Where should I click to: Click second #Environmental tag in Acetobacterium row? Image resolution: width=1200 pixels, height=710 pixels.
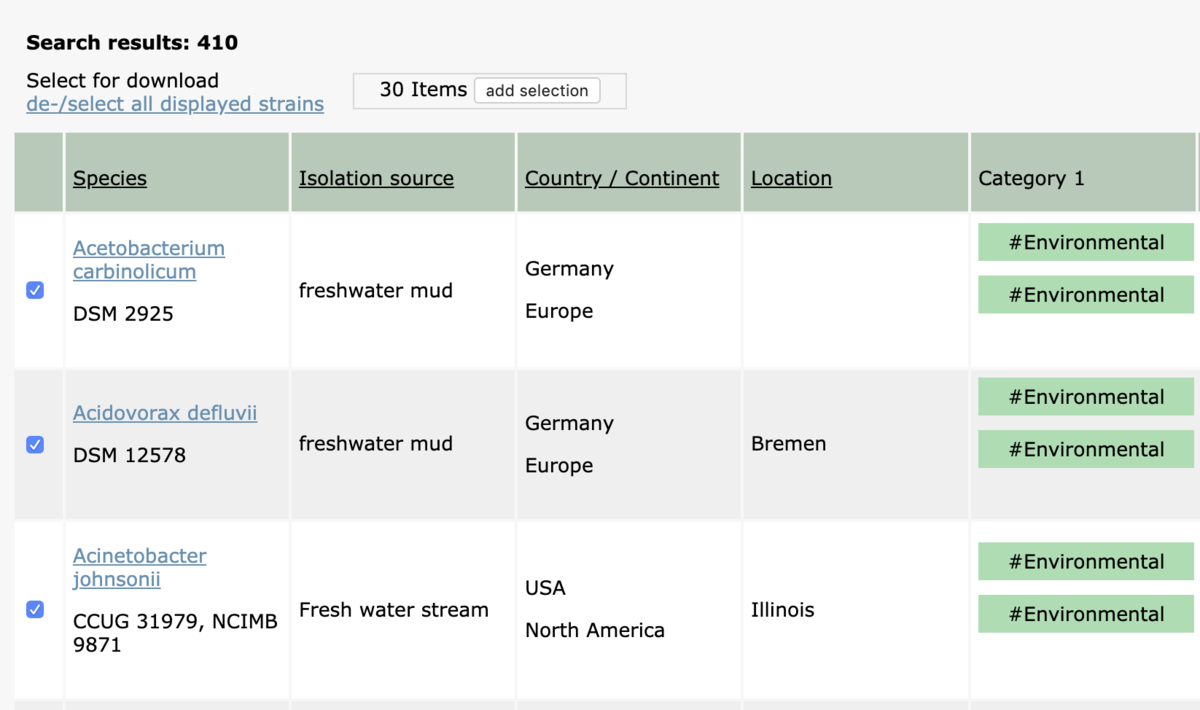[1086, 295]
